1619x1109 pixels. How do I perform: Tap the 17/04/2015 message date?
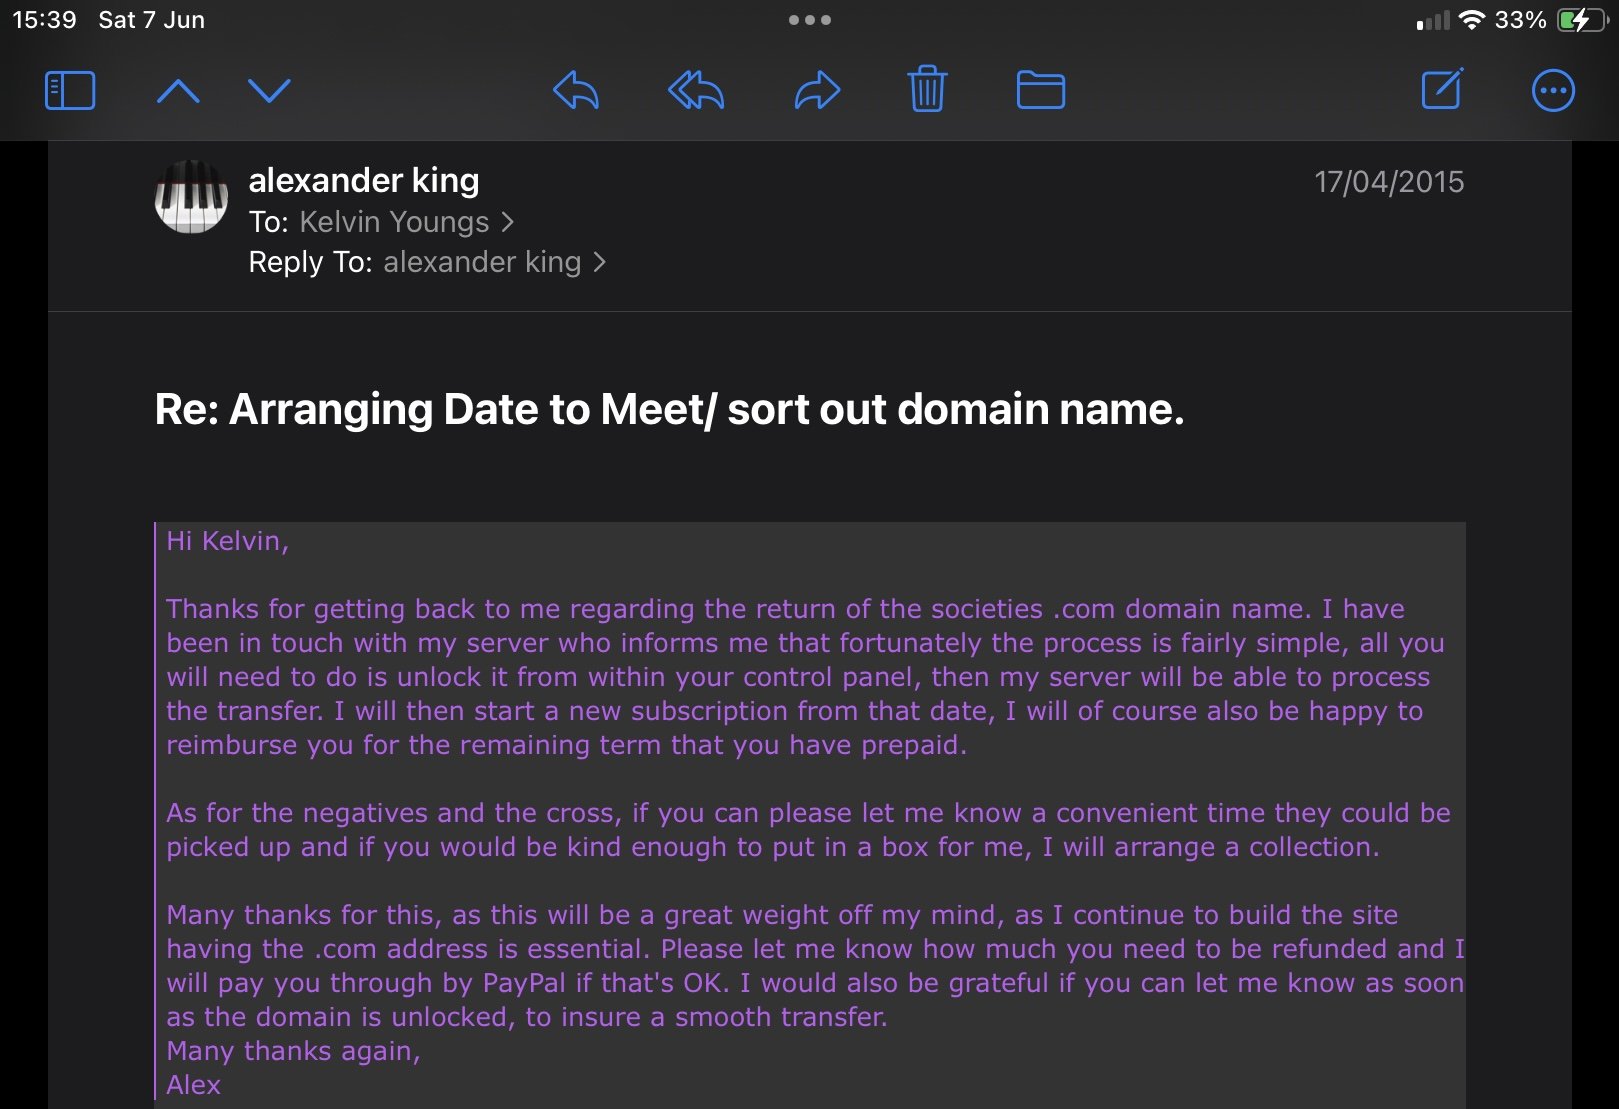tap(1388, 182)
